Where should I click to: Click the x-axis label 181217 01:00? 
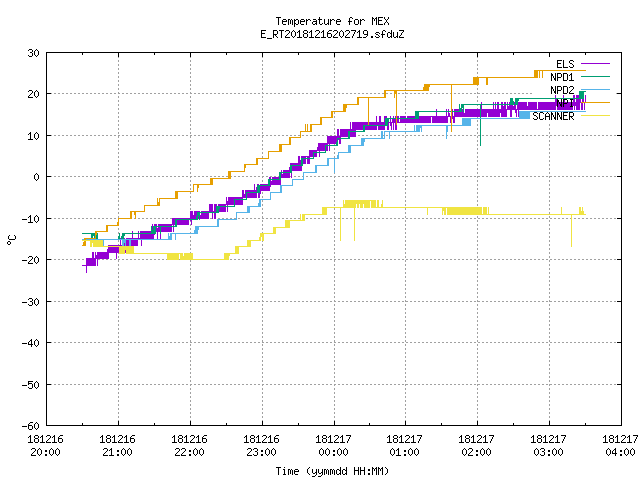[x=404, y=446]
